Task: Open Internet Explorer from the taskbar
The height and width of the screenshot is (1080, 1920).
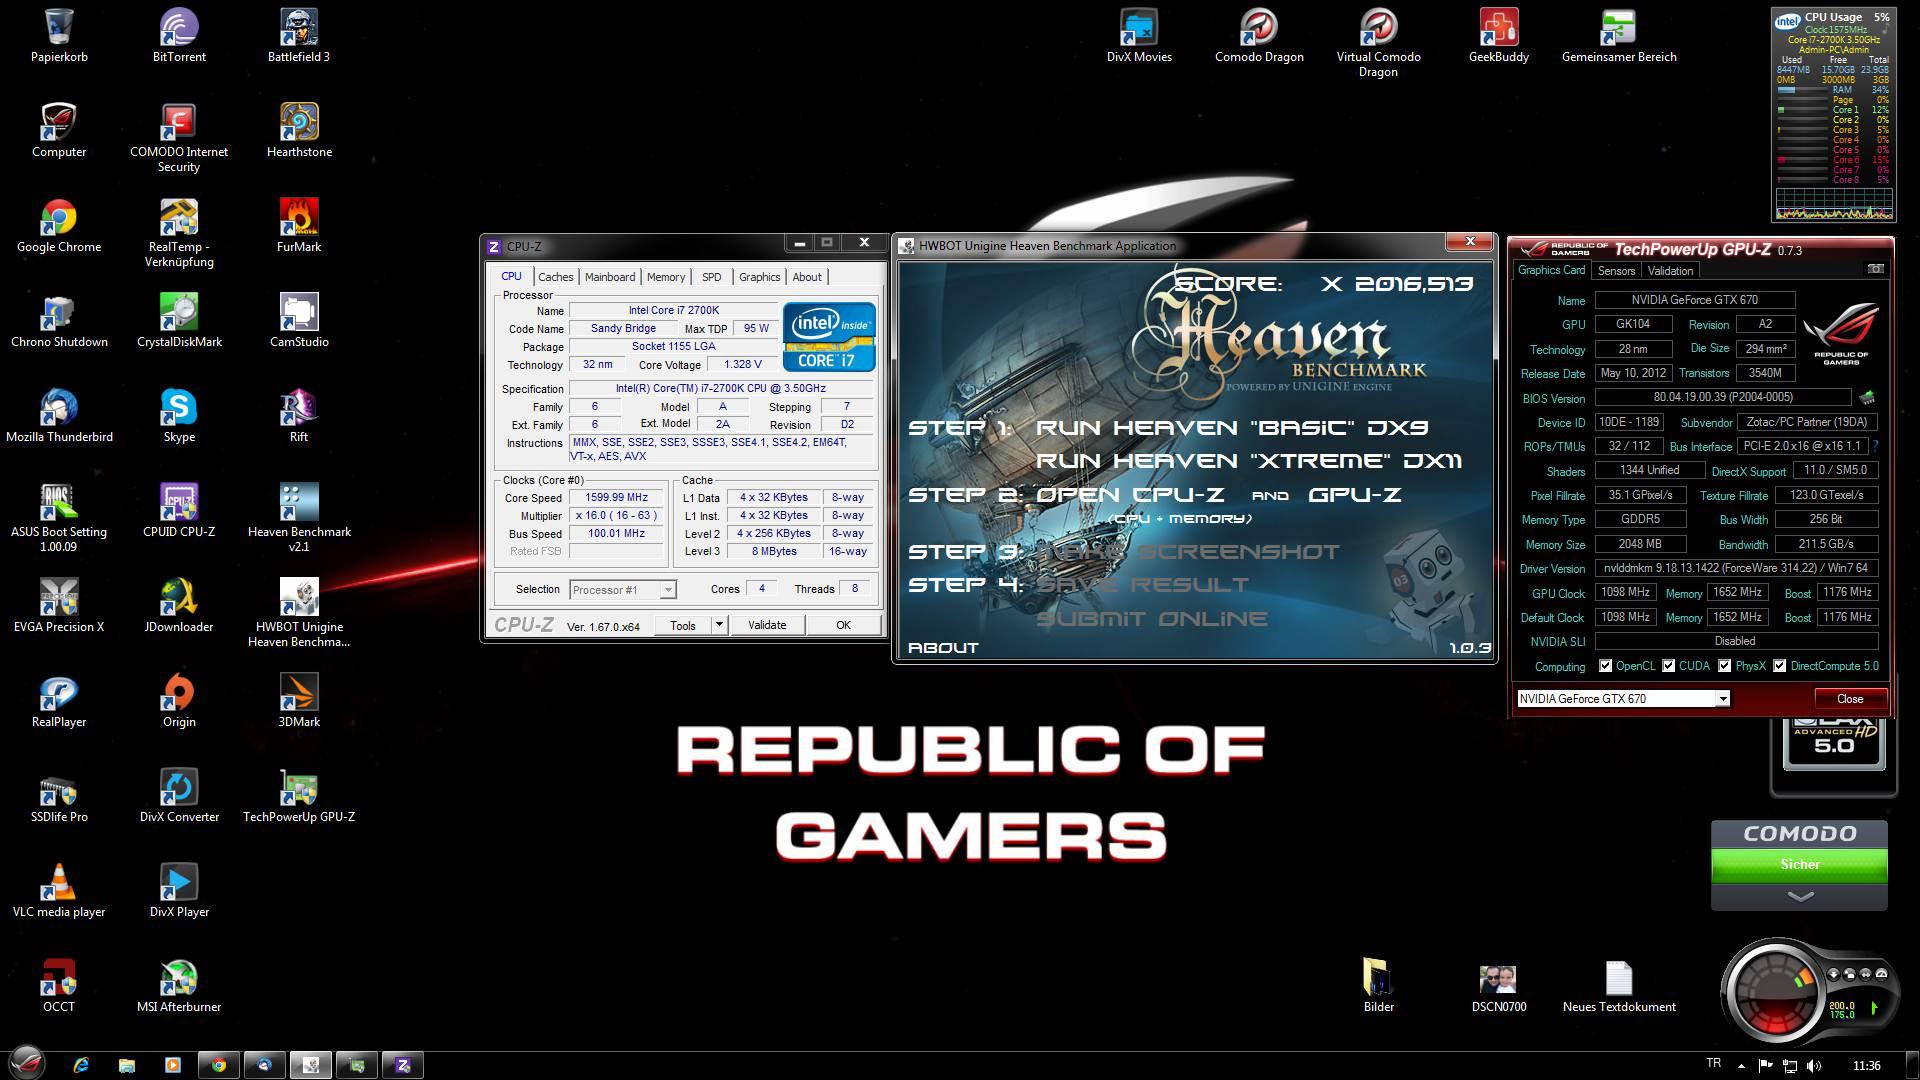Action: click(x=81, y=1065)
